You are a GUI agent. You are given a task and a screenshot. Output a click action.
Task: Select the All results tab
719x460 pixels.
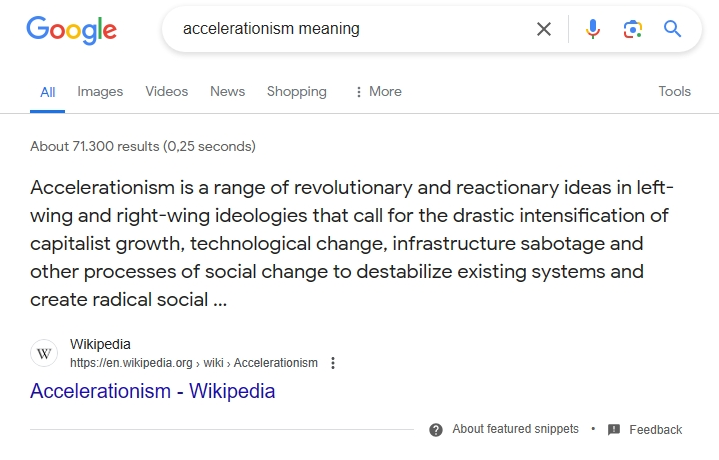(47, 92)
